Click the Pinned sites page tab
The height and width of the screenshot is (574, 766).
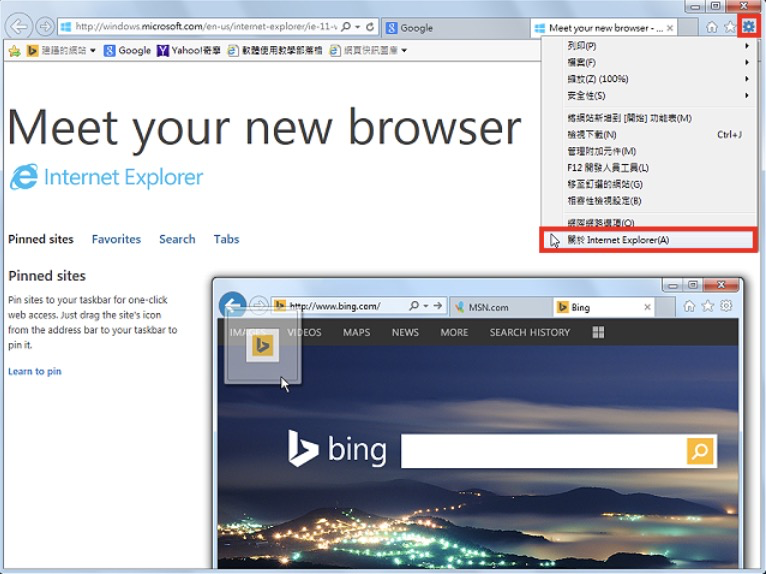click(41, 239)
